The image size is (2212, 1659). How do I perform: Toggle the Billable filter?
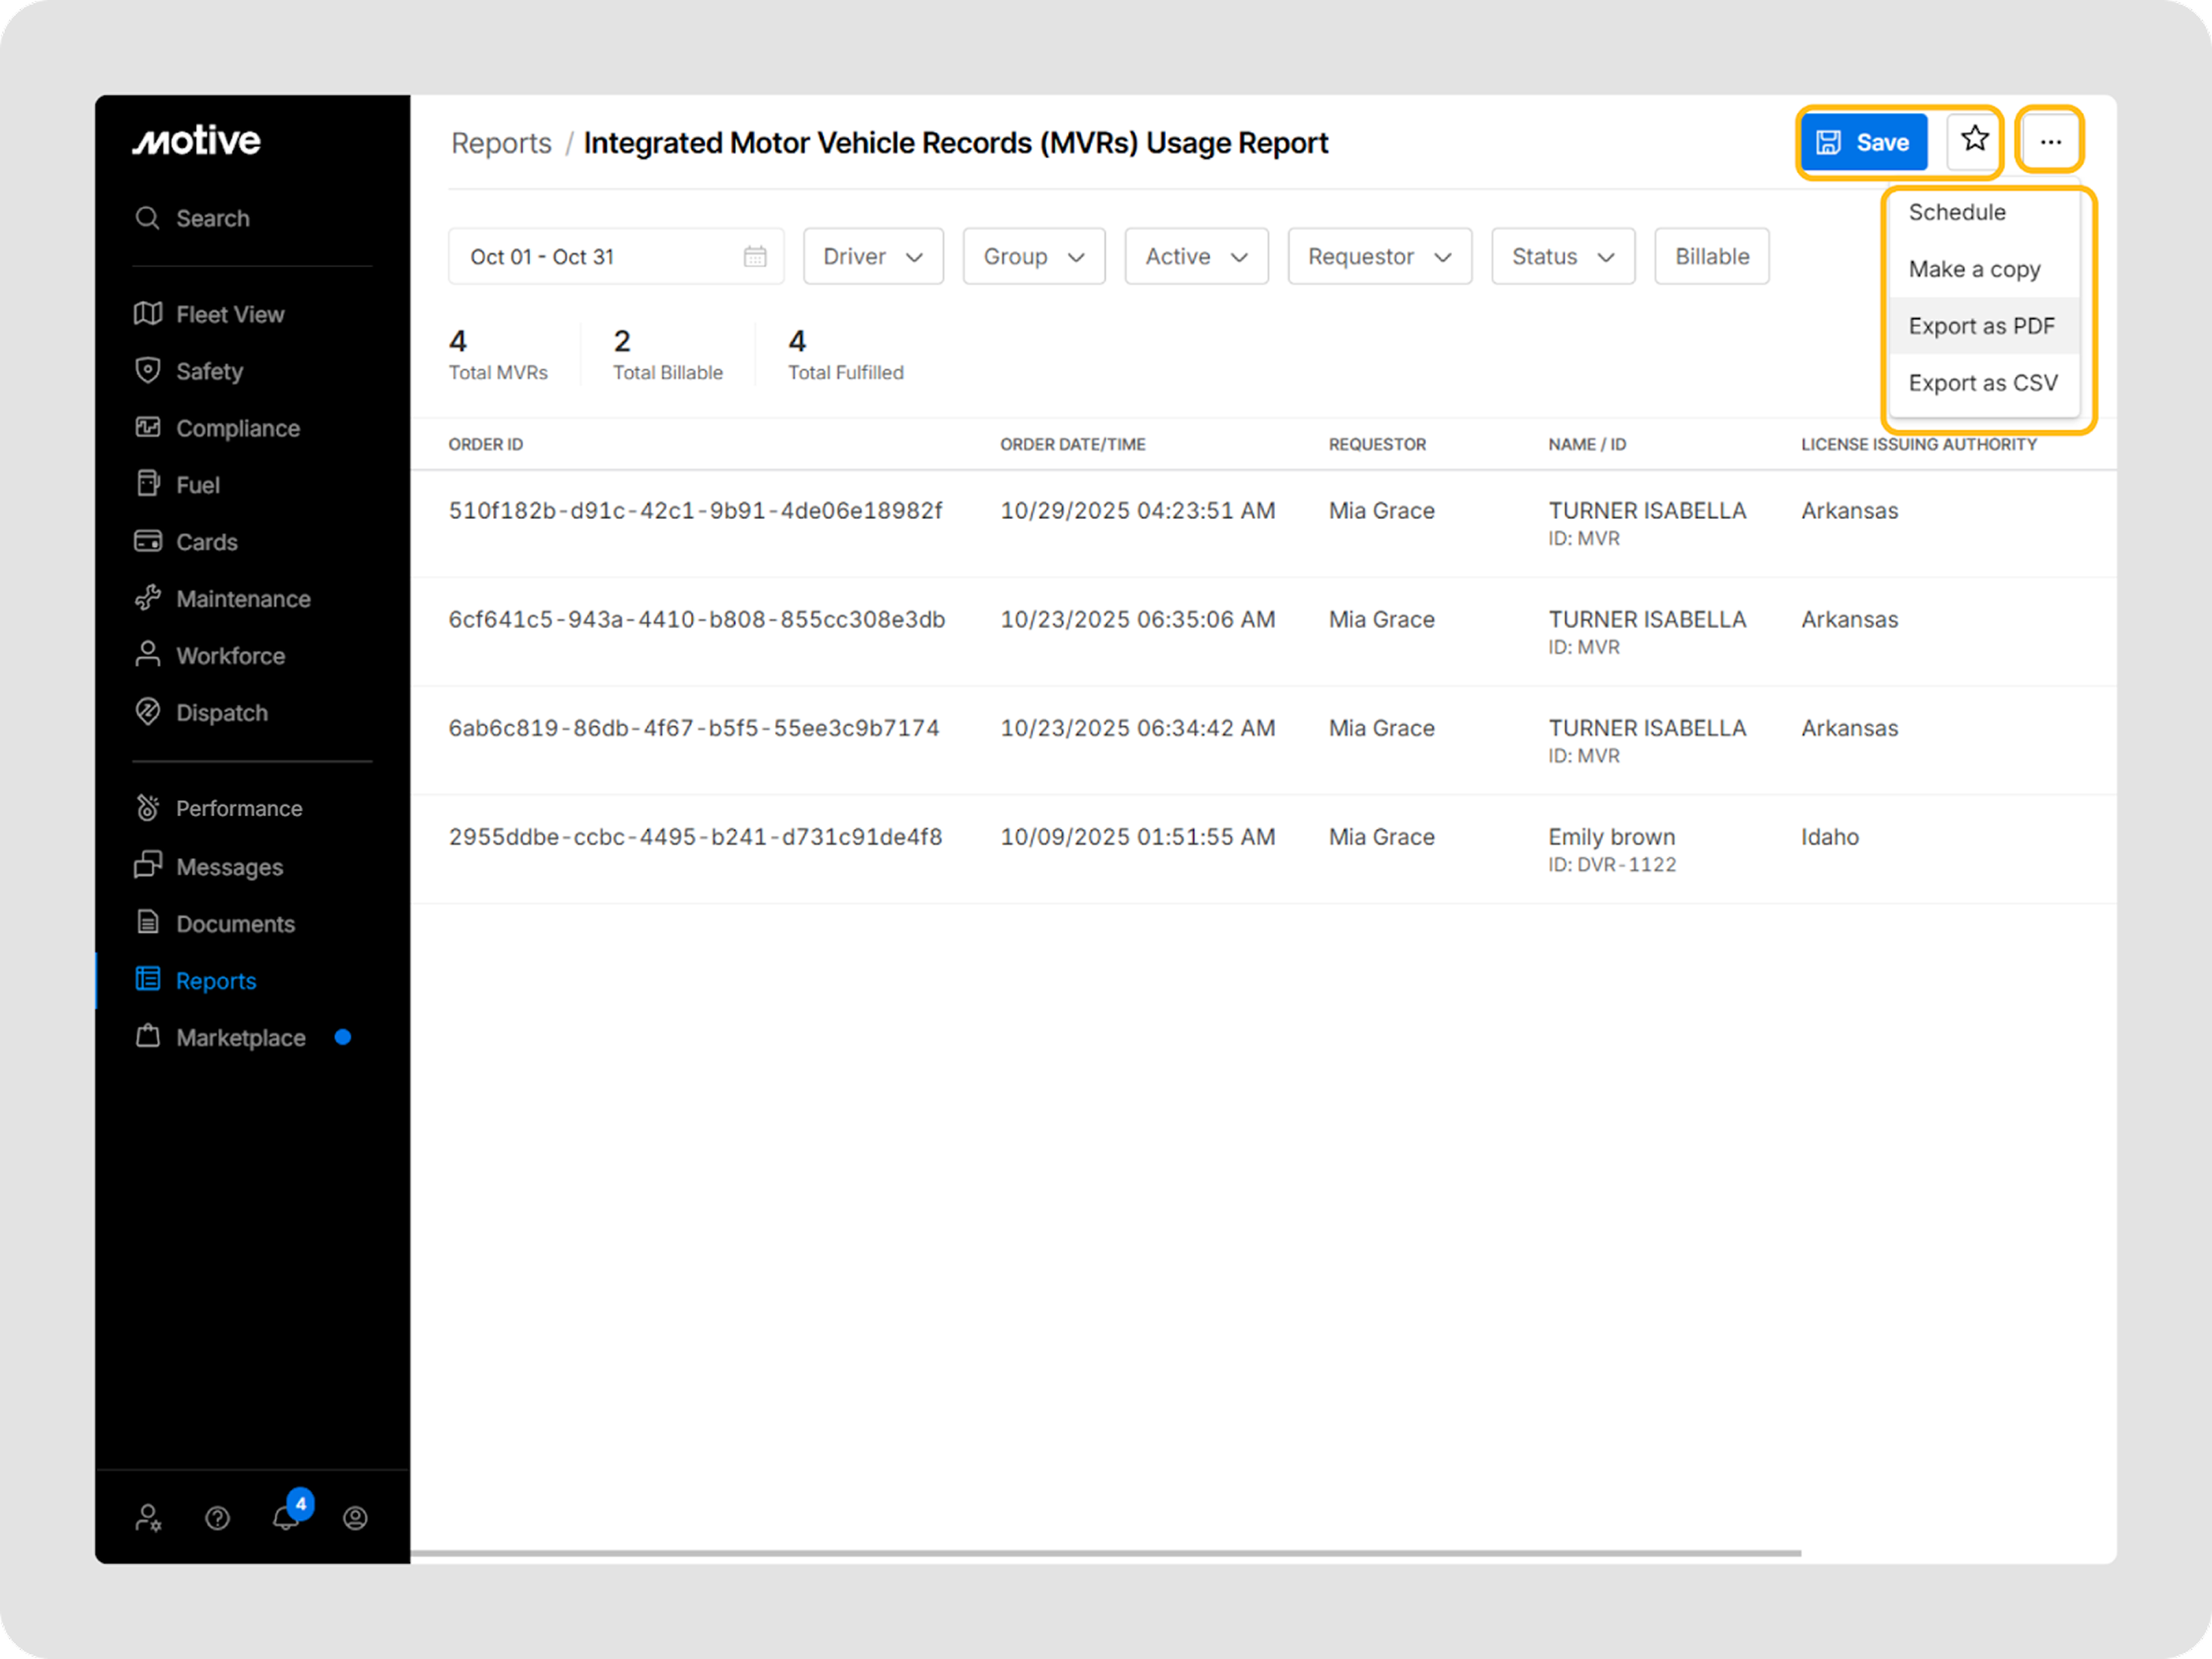coord(1711,257)
